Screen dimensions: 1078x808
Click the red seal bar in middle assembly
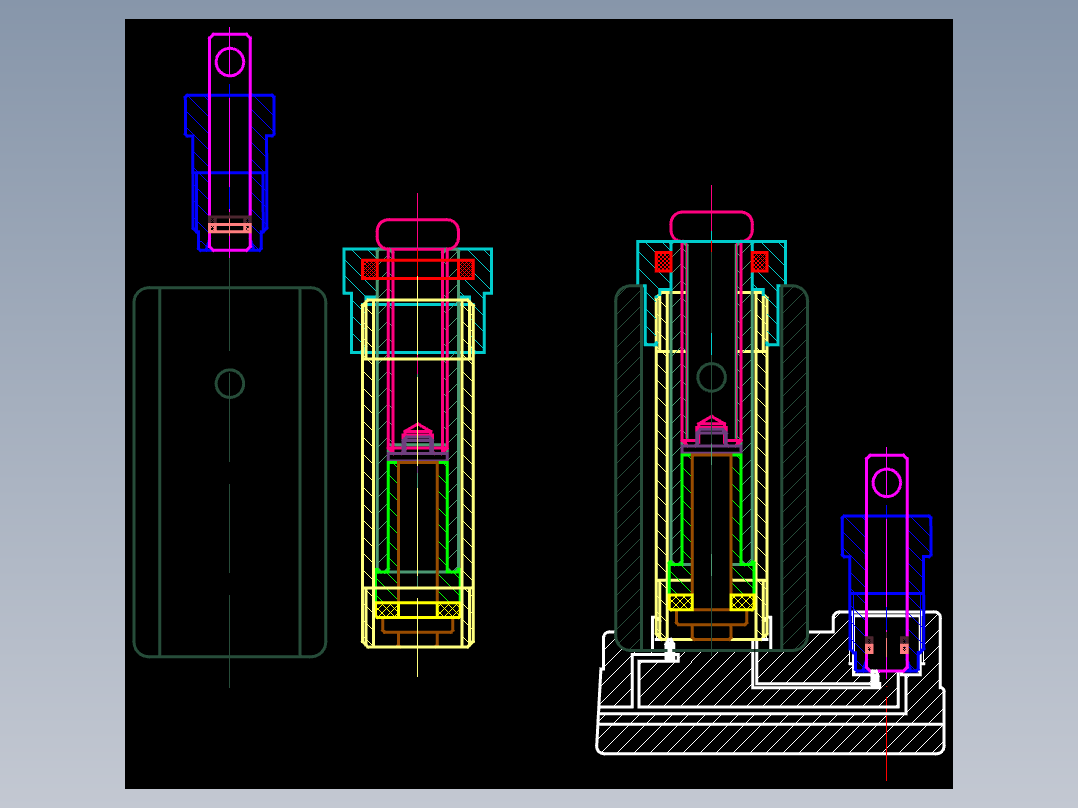(417, 269)
